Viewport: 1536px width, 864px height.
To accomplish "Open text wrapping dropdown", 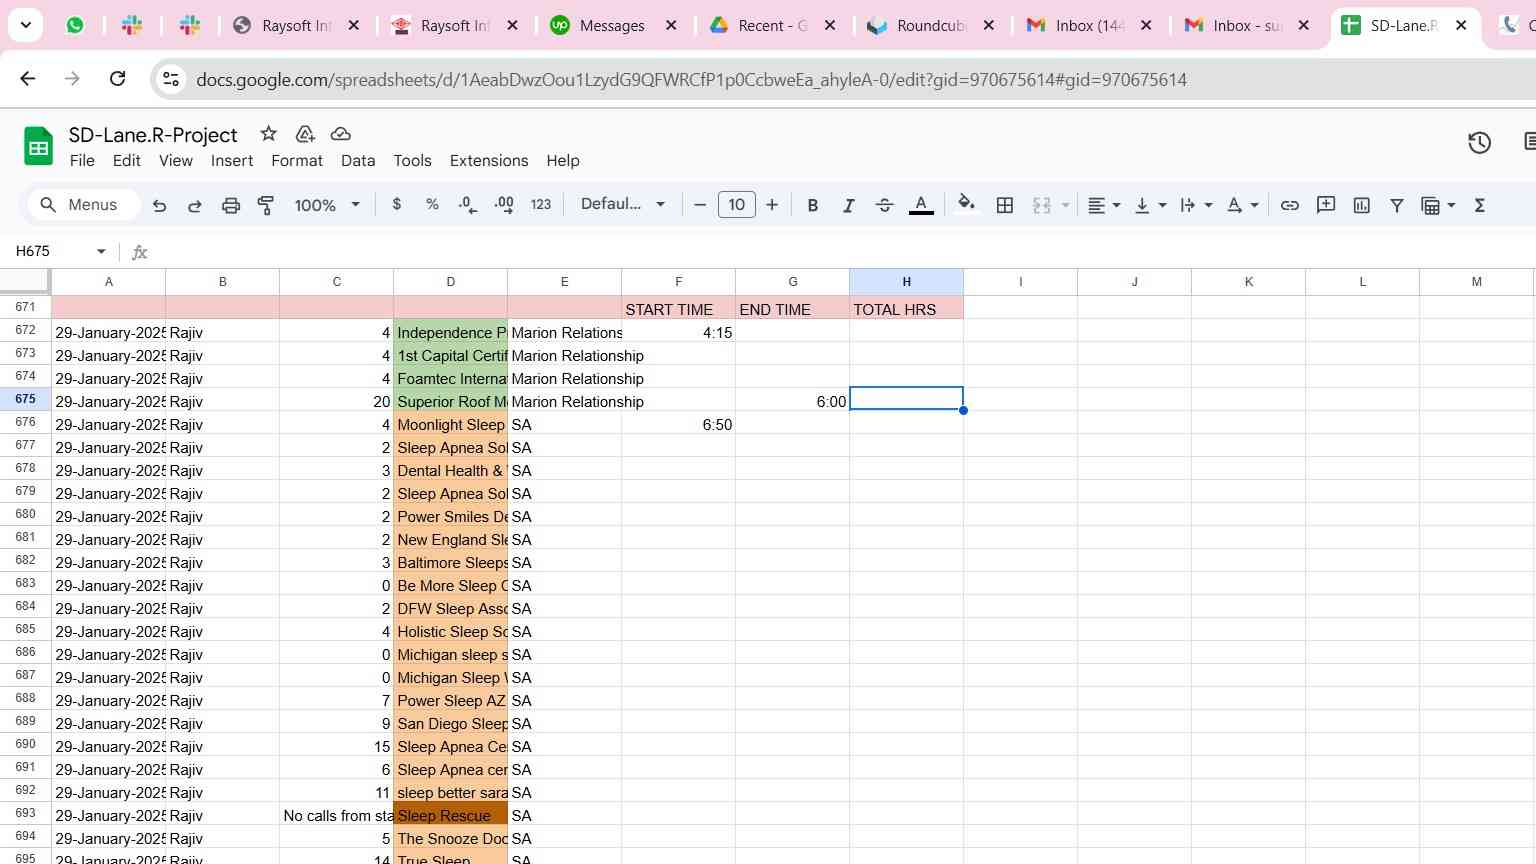I will click(x=1196, y=205).
